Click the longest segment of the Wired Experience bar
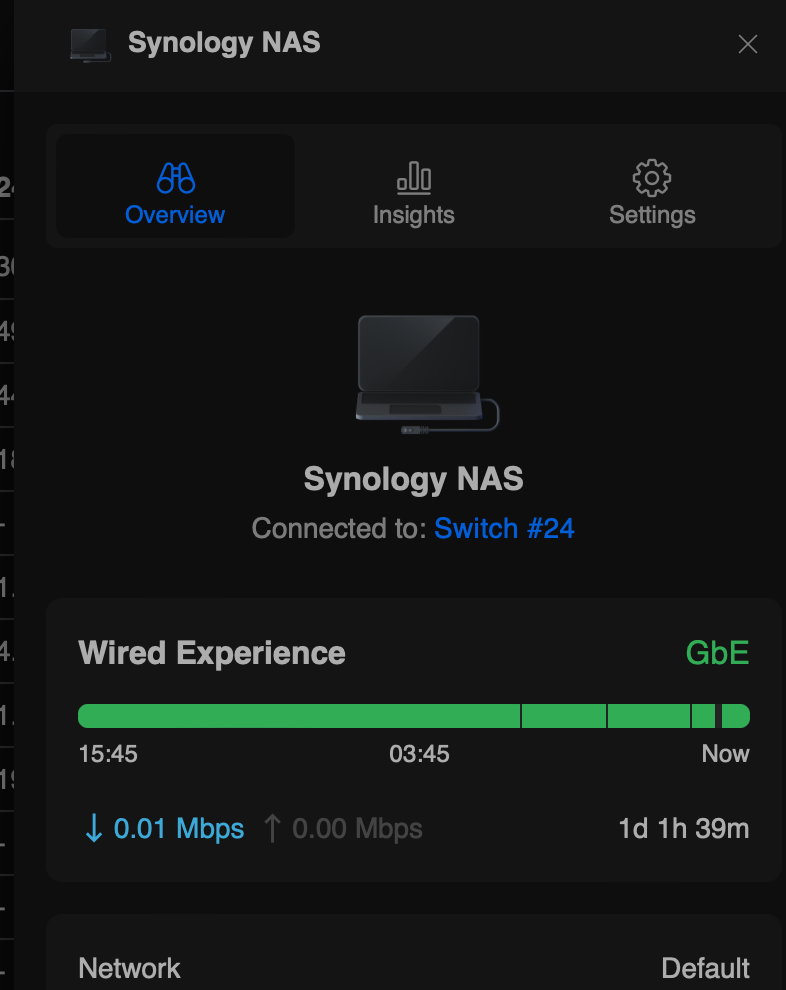 [x=299, y=716]
